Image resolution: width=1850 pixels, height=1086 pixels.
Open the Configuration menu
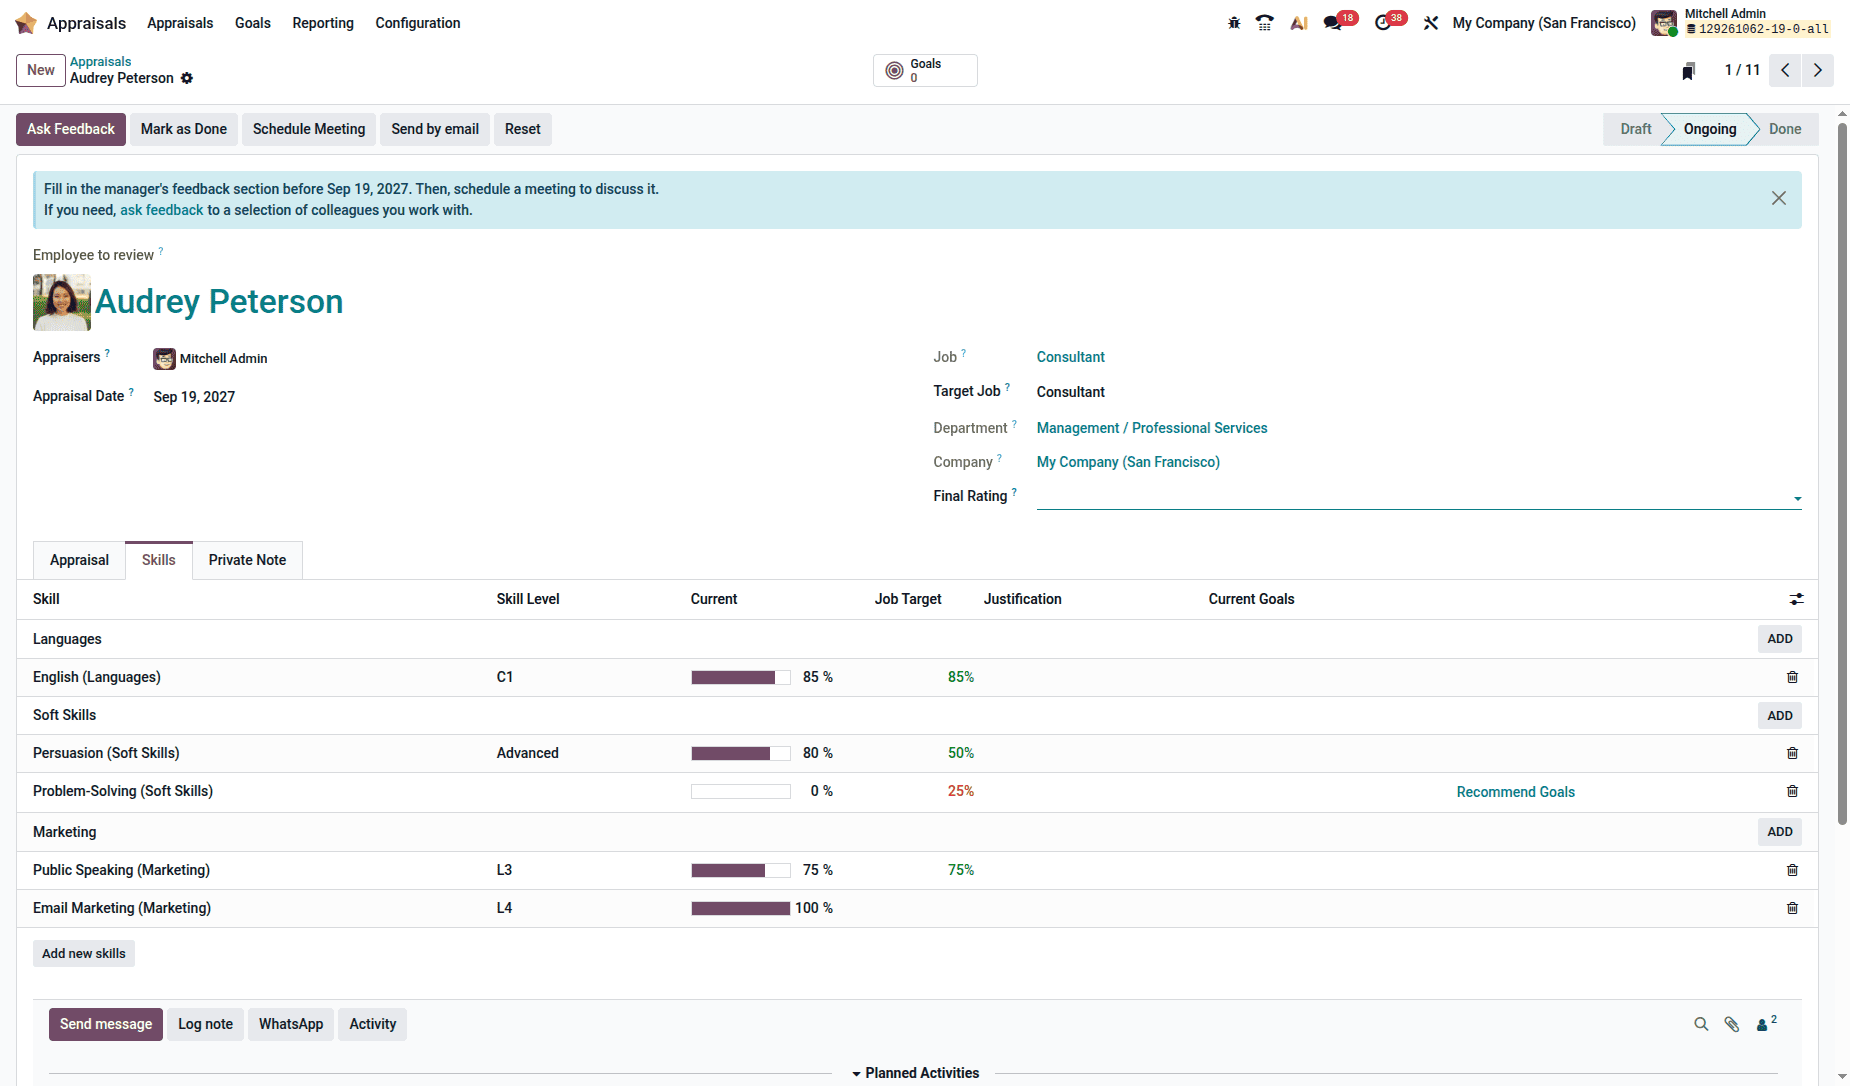coord(418,23)
